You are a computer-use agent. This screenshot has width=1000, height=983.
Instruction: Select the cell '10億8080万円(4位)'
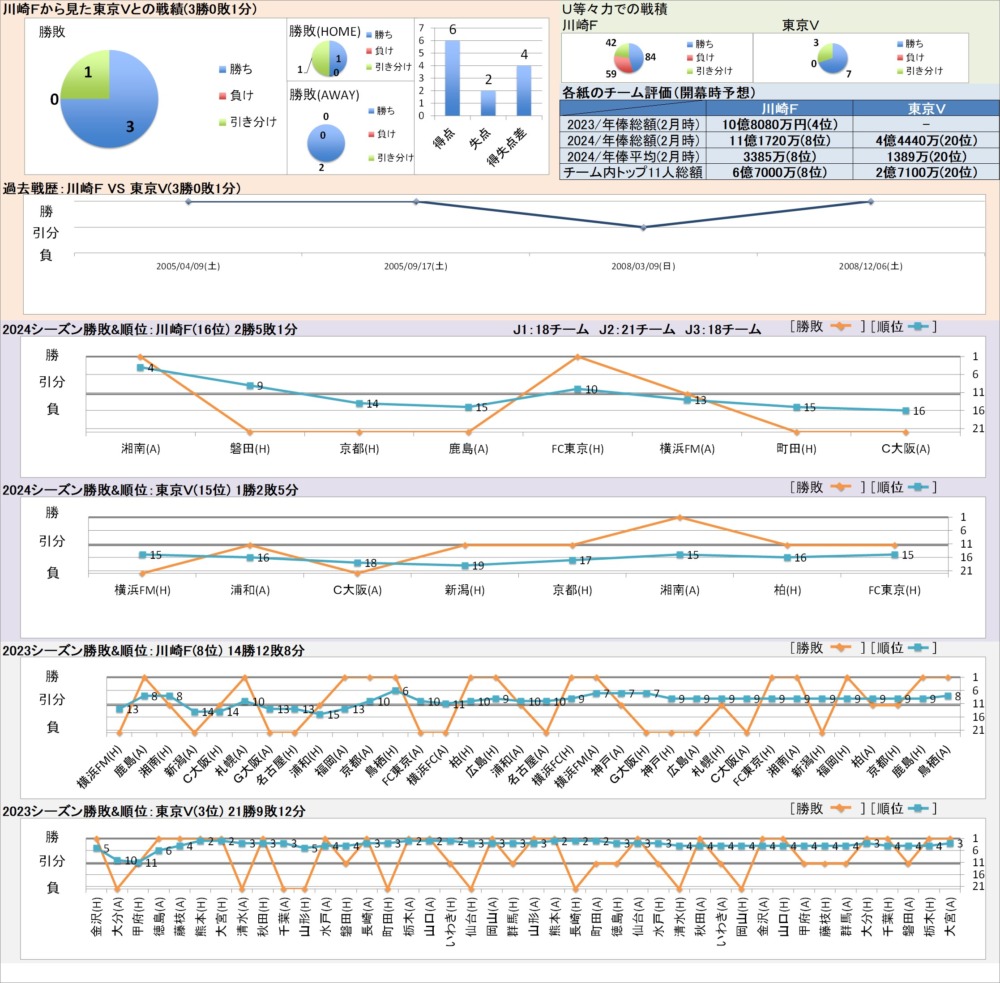779,124
